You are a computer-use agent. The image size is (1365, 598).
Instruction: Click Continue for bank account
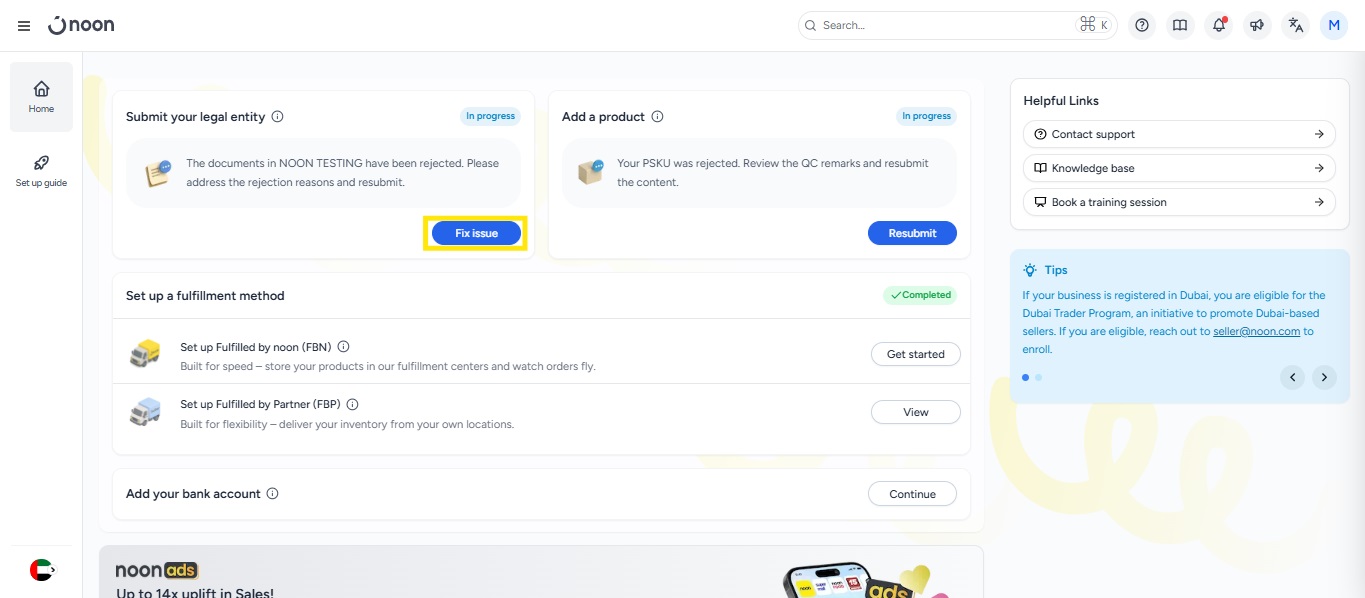[x=912, y=494]
